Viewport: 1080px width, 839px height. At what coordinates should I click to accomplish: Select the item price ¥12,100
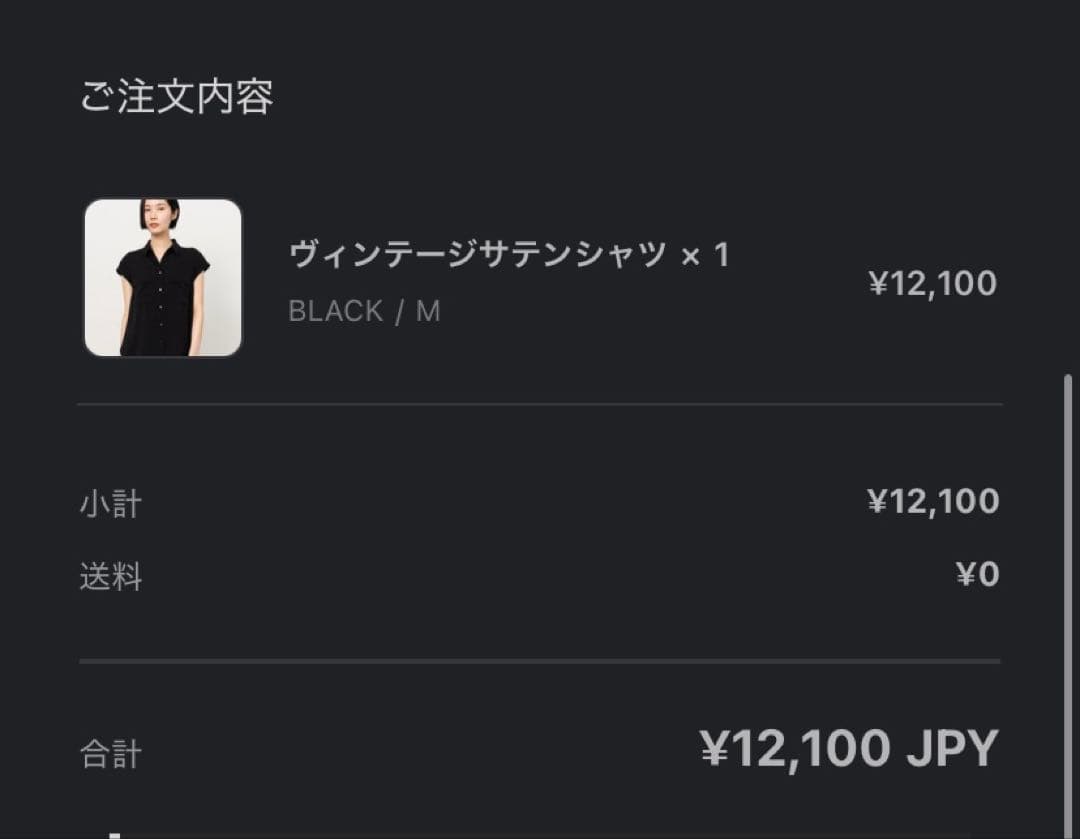coord(934,283)
